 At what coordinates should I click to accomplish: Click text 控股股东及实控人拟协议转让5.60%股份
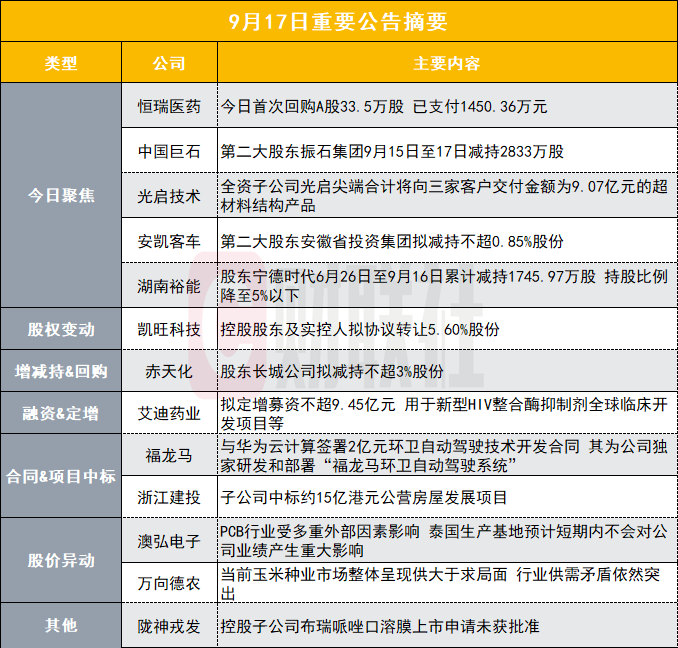pyautogui.click(x=360, y=330)
